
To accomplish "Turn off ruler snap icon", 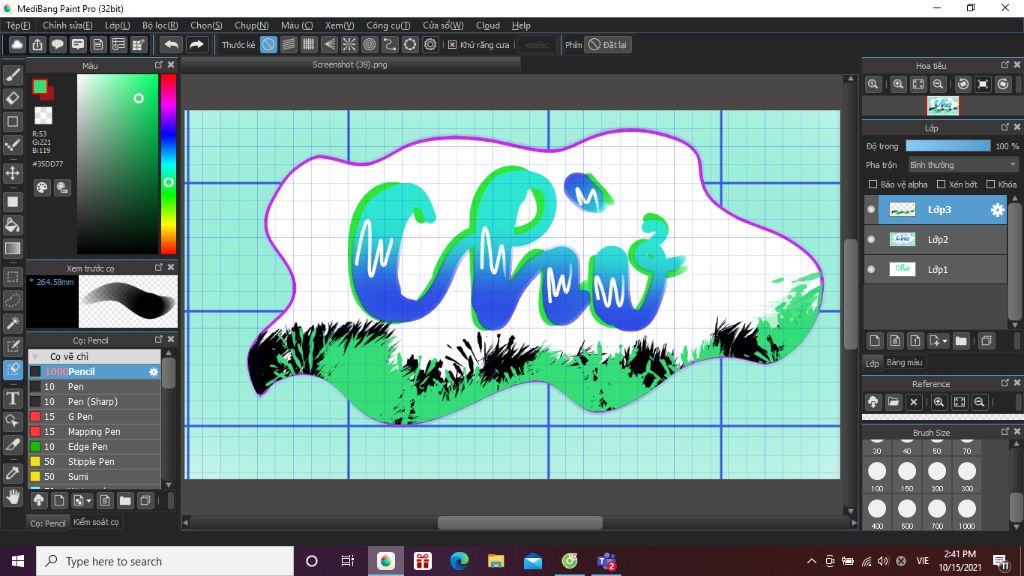I will point(268,44).
